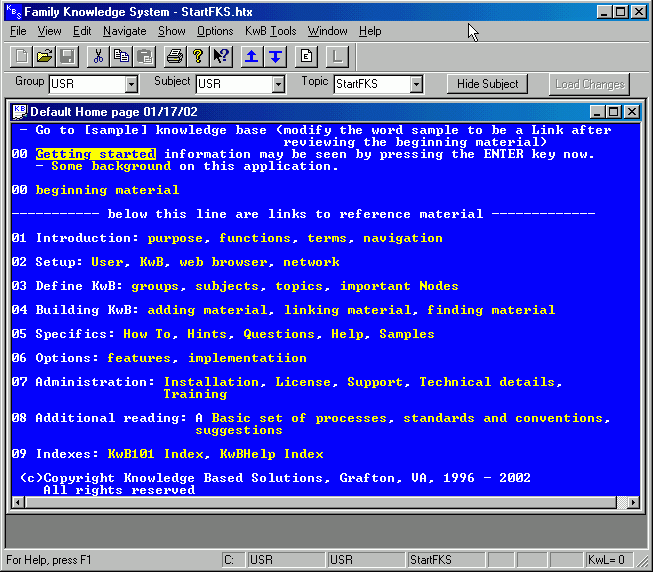Open the finding material link
The image size is (653, 572).
491,310
